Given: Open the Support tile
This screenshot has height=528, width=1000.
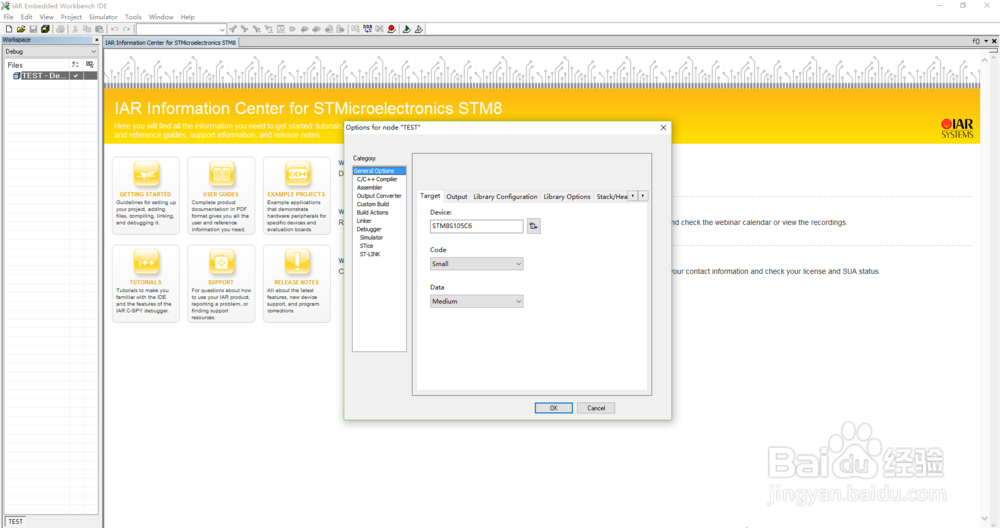Looking at the screenshot, I should point(221,284).
